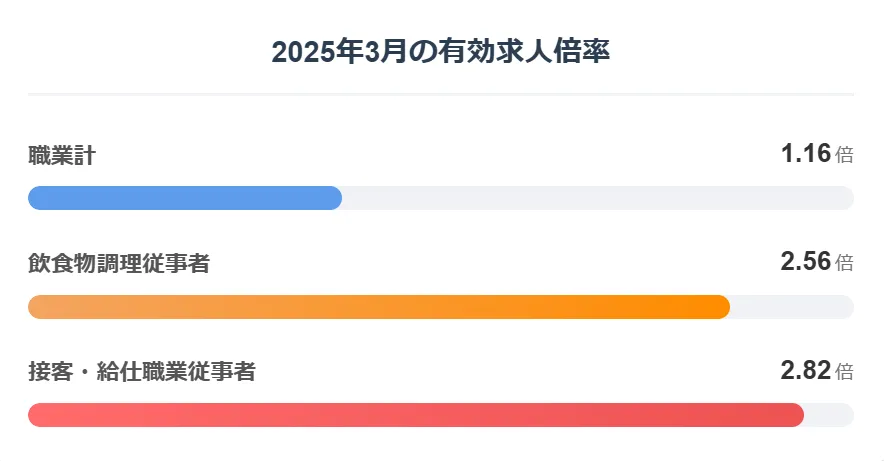The image size is (884, 461).
Task: Click the 倍 unit beside 1.16
Action: (844, 155)
